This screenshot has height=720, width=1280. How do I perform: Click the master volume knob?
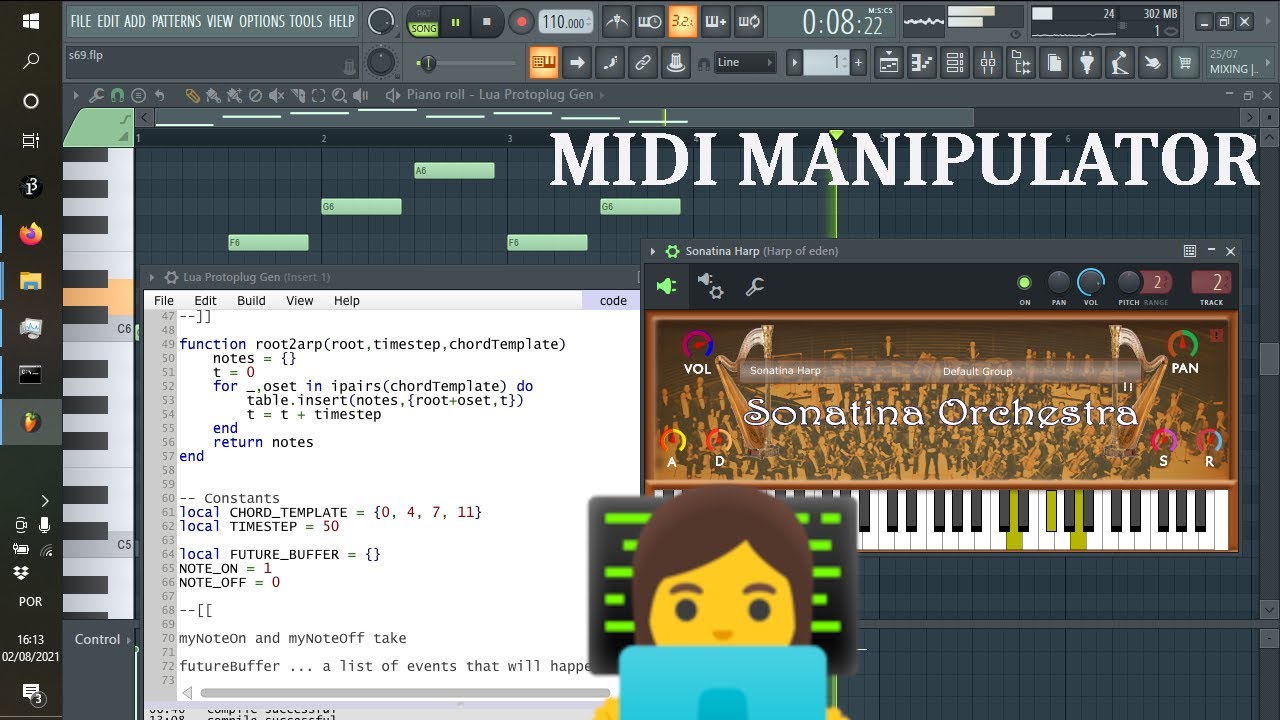pos(380,21)
